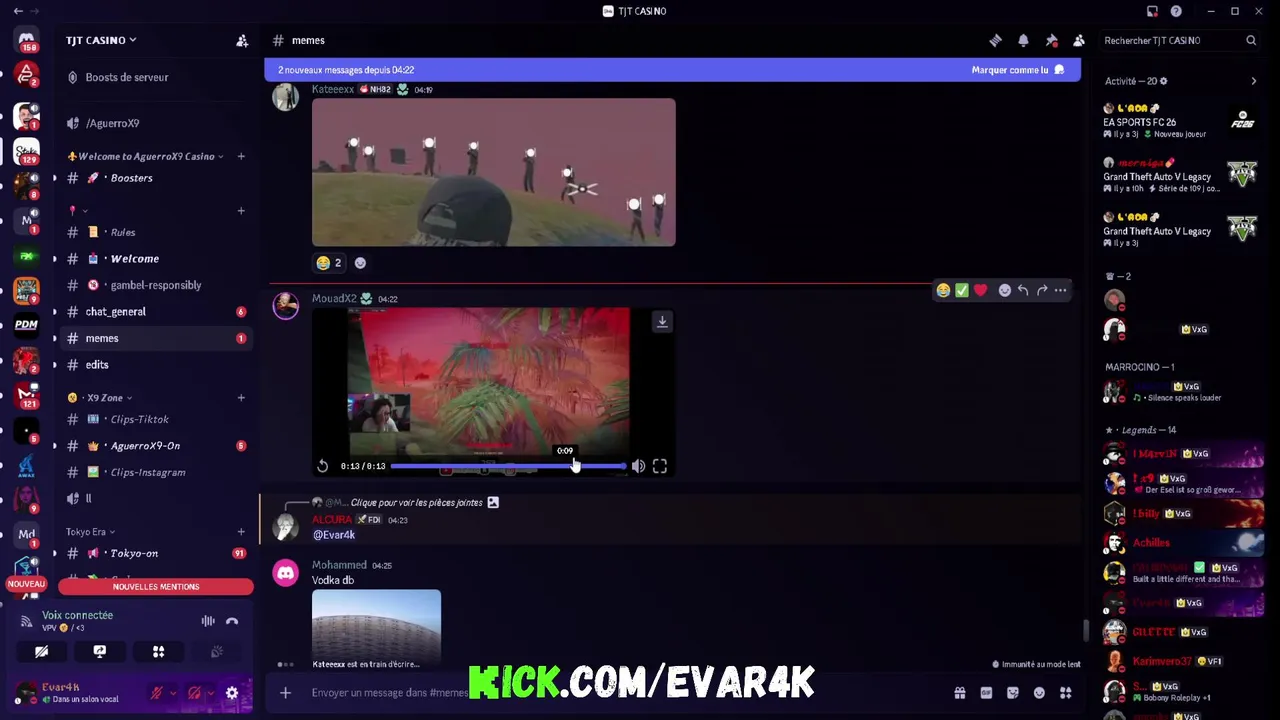Collapse the X9 Zone category
The image size is (1280, 720).
(x=99, y=398)
